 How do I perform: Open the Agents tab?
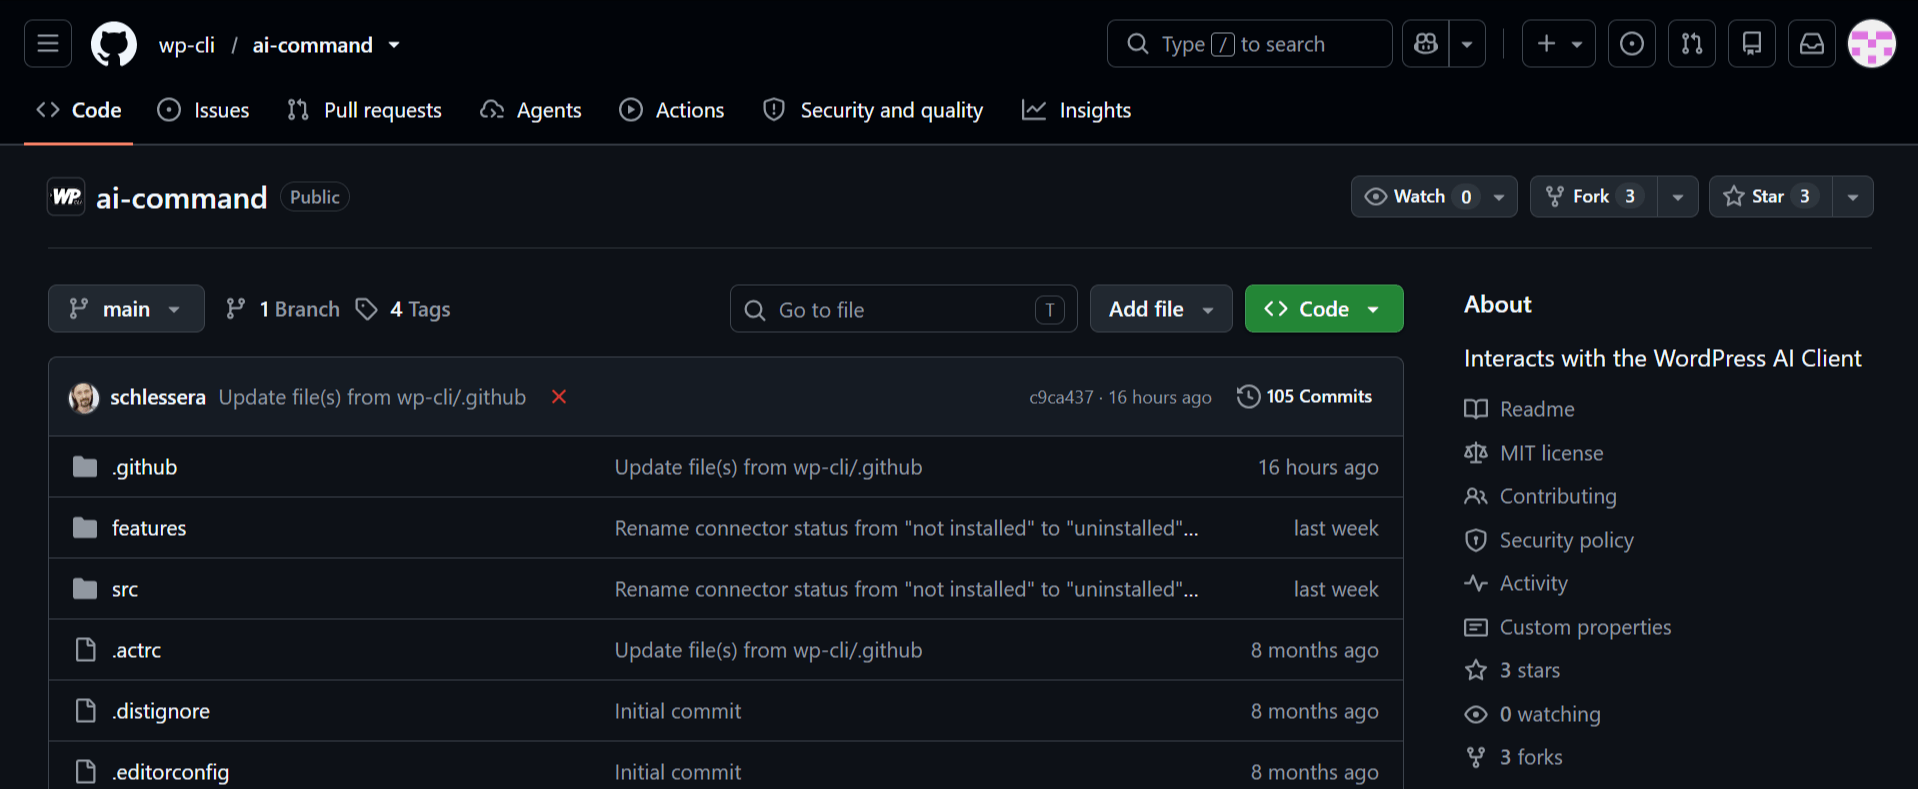pyautogui.click(x=531, y=110)
